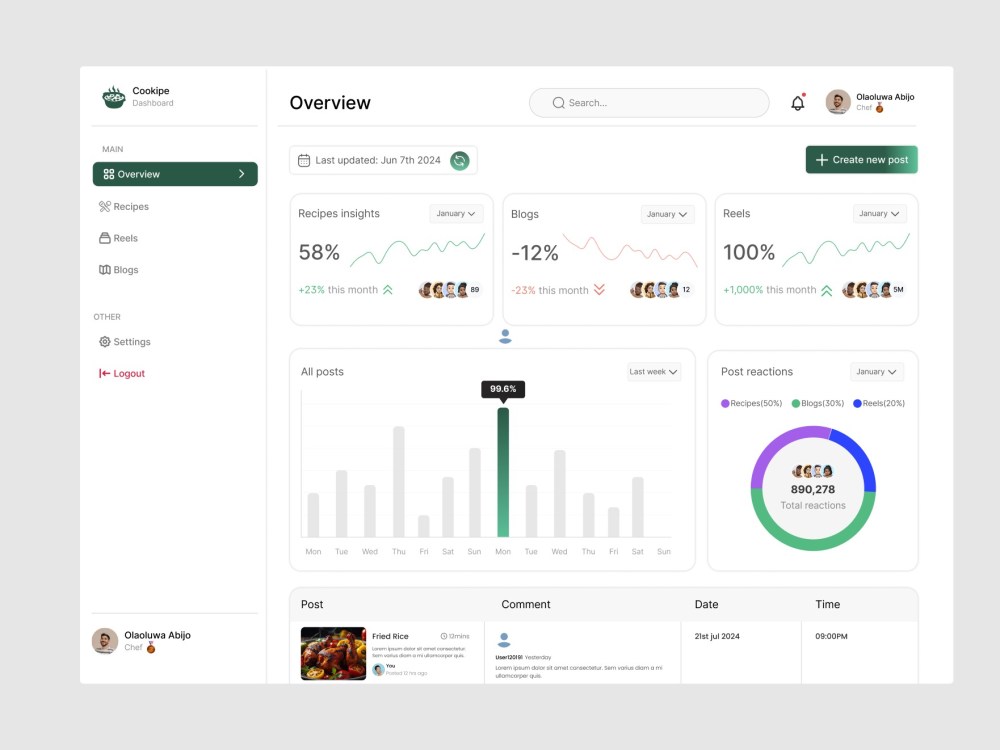Click the header profile avatar photo

coord(838,102)
